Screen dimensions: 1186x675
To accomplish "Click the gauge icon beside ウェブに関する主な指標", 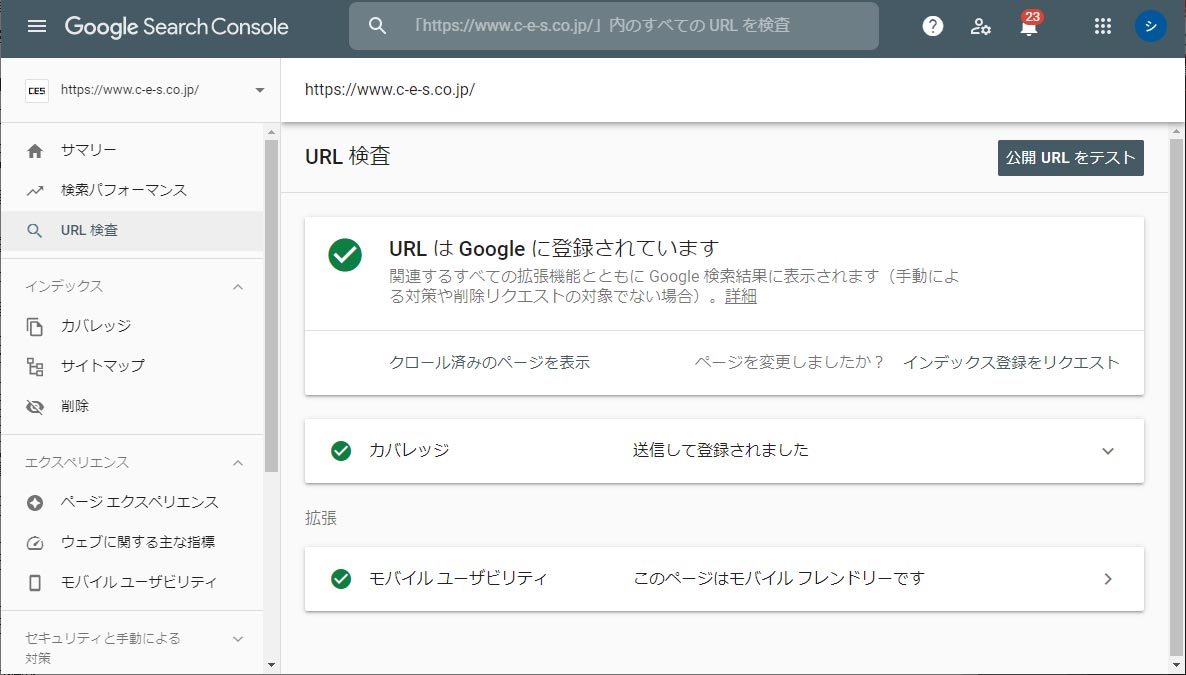I will (x=35, y=543).
